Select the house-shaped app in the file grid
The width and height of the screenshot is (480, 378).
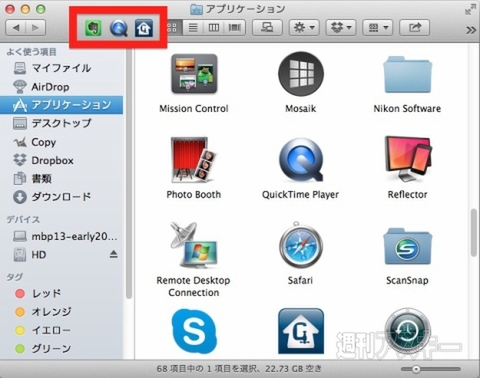pos(301,331)
